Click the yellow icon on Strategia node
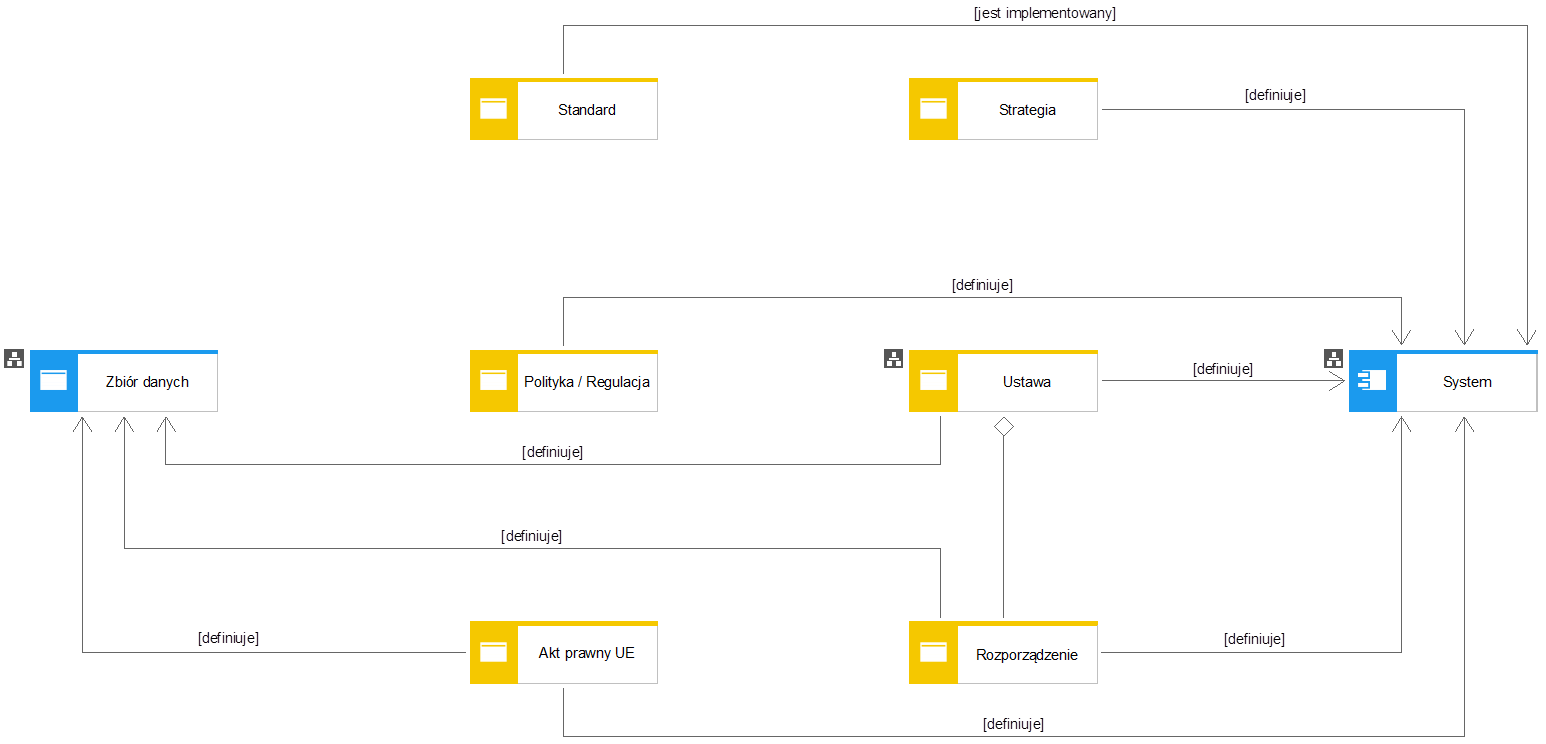Screen dimensions: 1546x744 [x=933, y=109]
